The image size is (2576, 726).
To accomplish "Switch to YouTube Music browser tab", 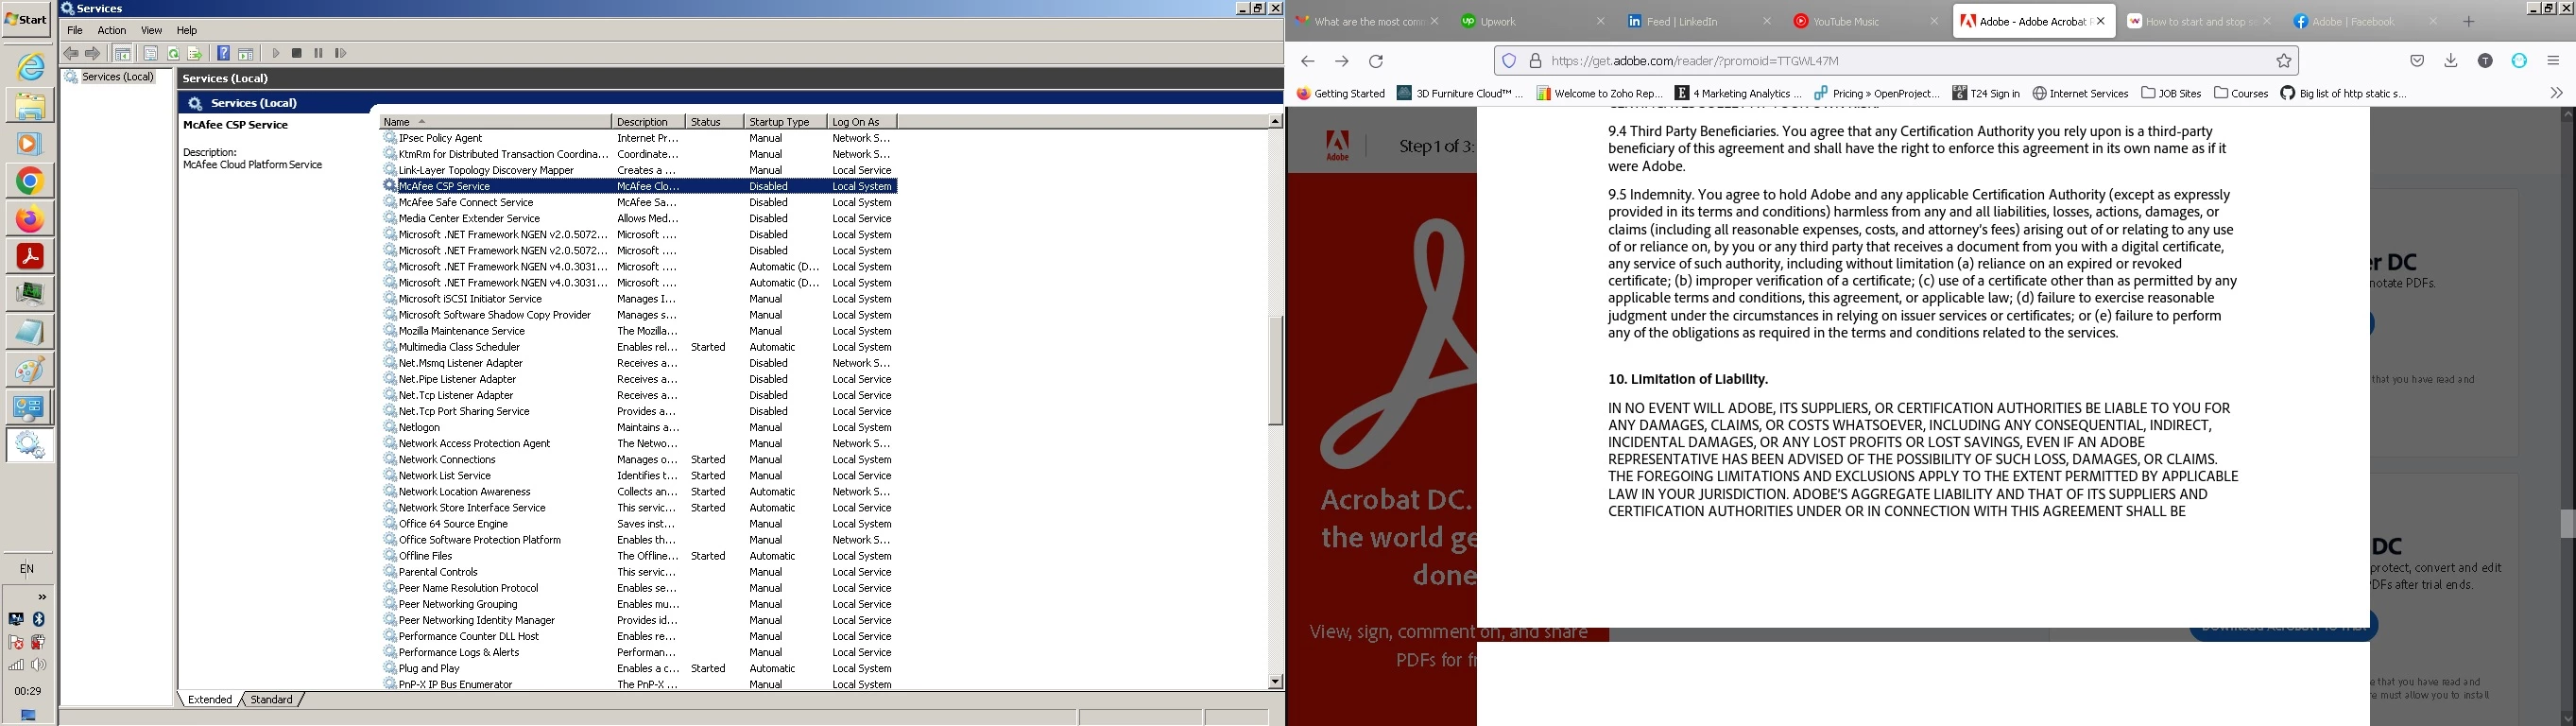I will 1864,21.
